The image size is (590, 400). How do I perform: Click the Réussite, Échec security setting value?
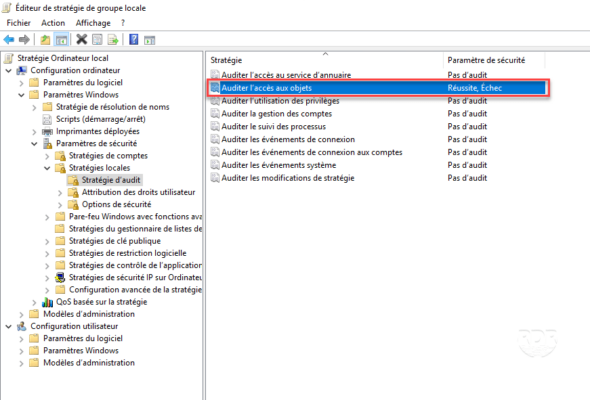click(474, 88)
